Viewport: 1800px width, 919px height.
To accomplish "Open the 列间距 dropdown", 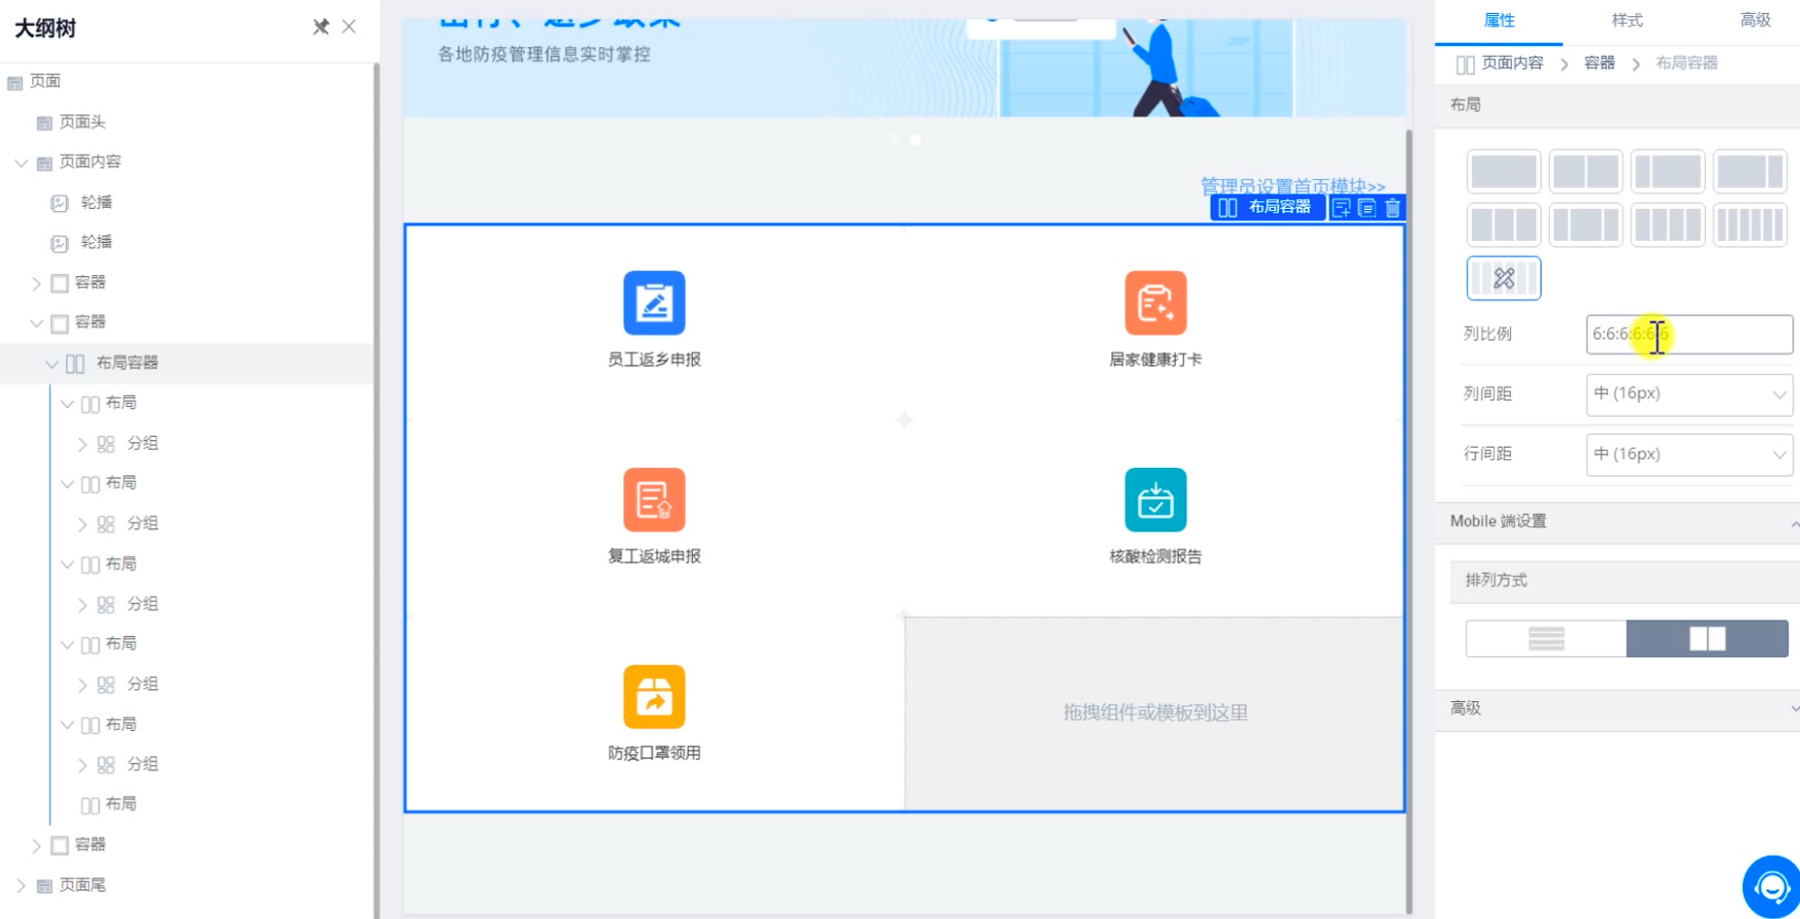I will pyautogui.click(x=1689, y=394).
